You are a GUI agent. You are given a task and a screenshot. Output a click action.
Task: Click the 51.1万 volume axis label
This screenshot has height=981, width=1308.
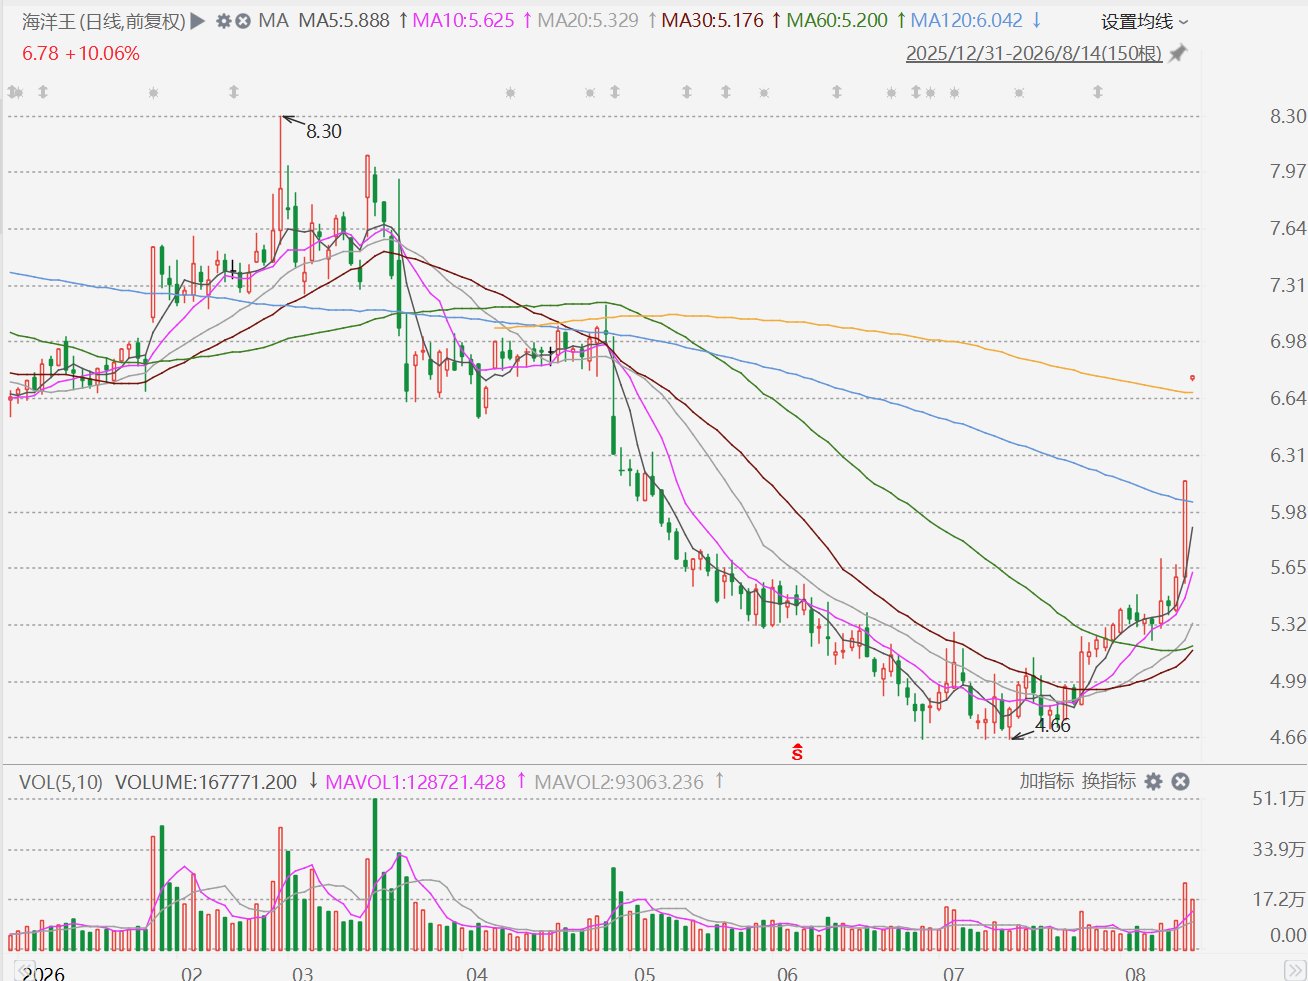pyautogui.click(x=1279, y=798)
